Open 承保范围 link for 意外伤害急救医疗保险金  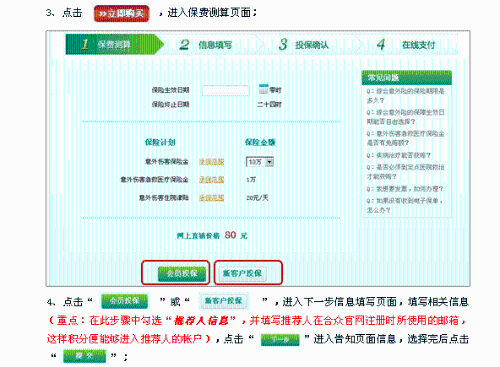[x=211, y=180]
